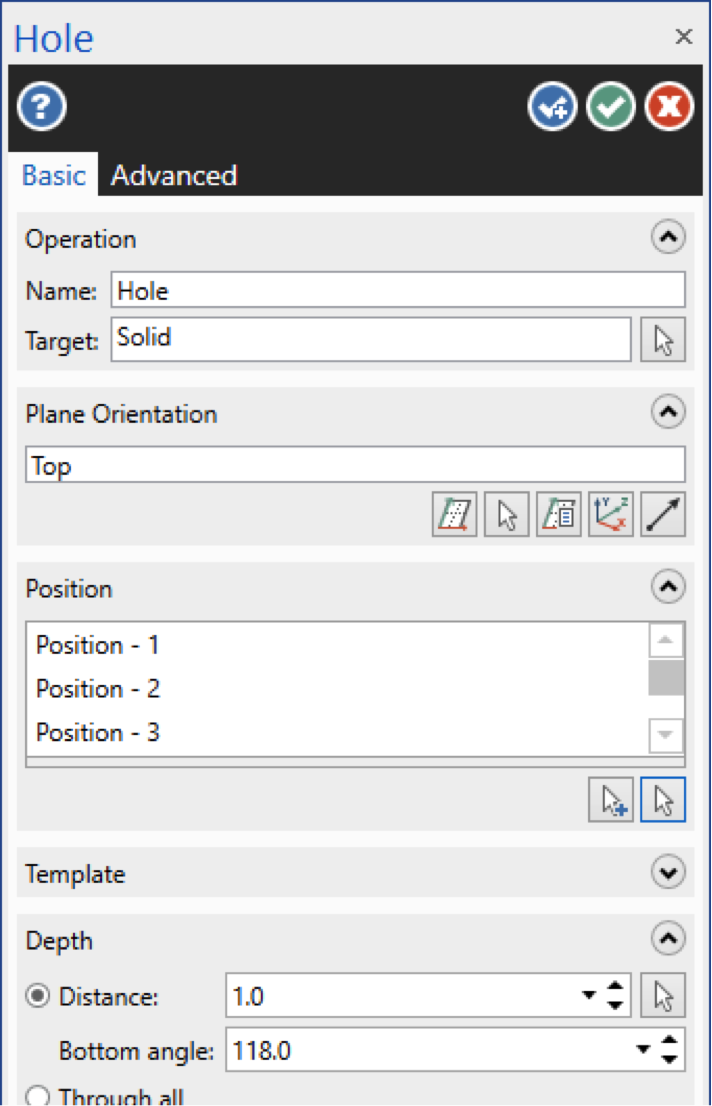
Task: Select the sketch plane icon under Plane Orientation
Action: click(x=454, y=514)
